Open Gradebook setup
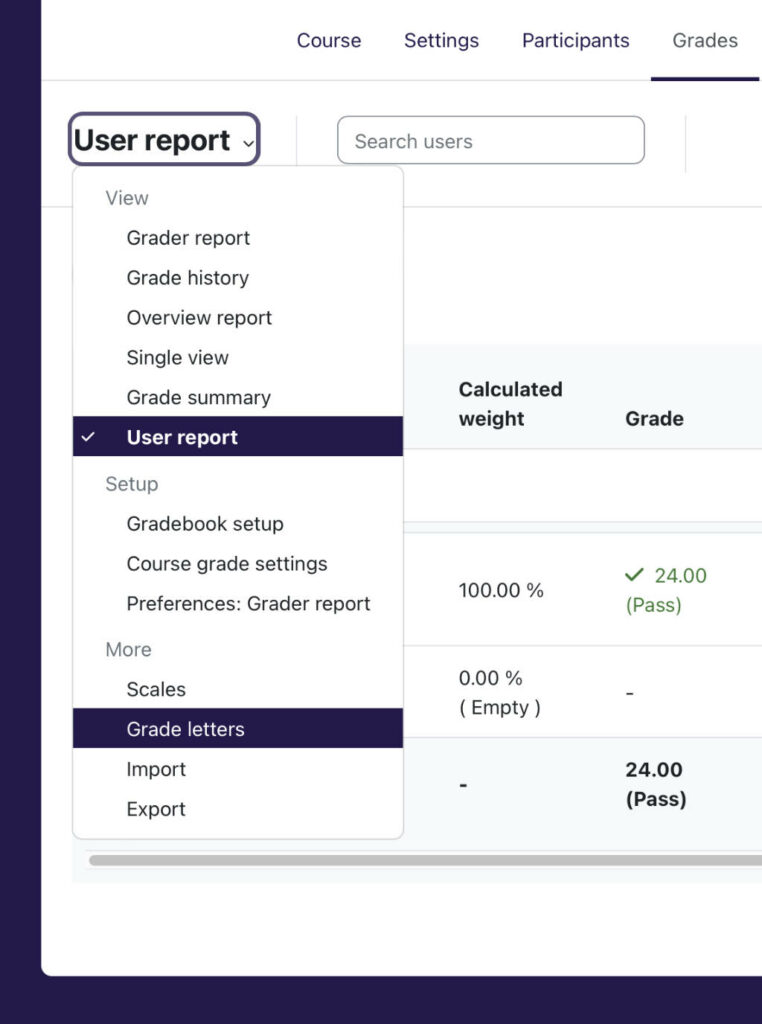 tap(205, 524)
